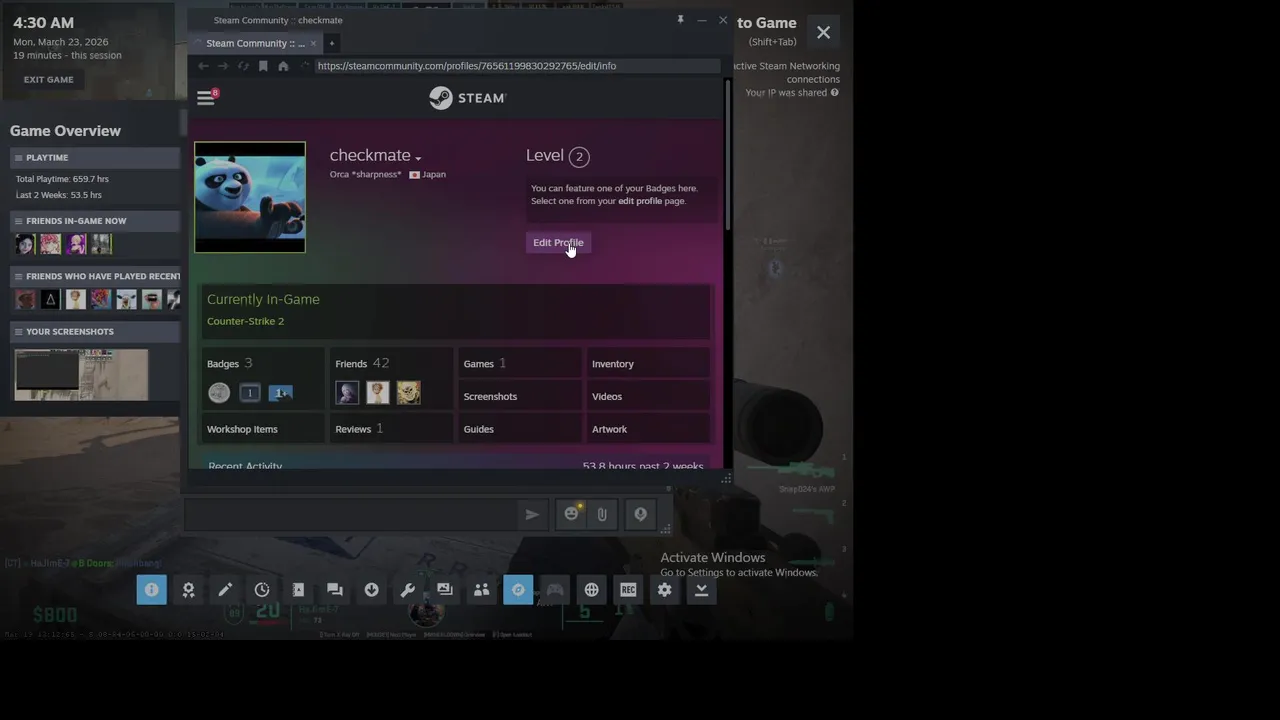Viewport: 1280px width, 720px height.
Task: Click the EXIT GAME button
Action: [49, 80]
